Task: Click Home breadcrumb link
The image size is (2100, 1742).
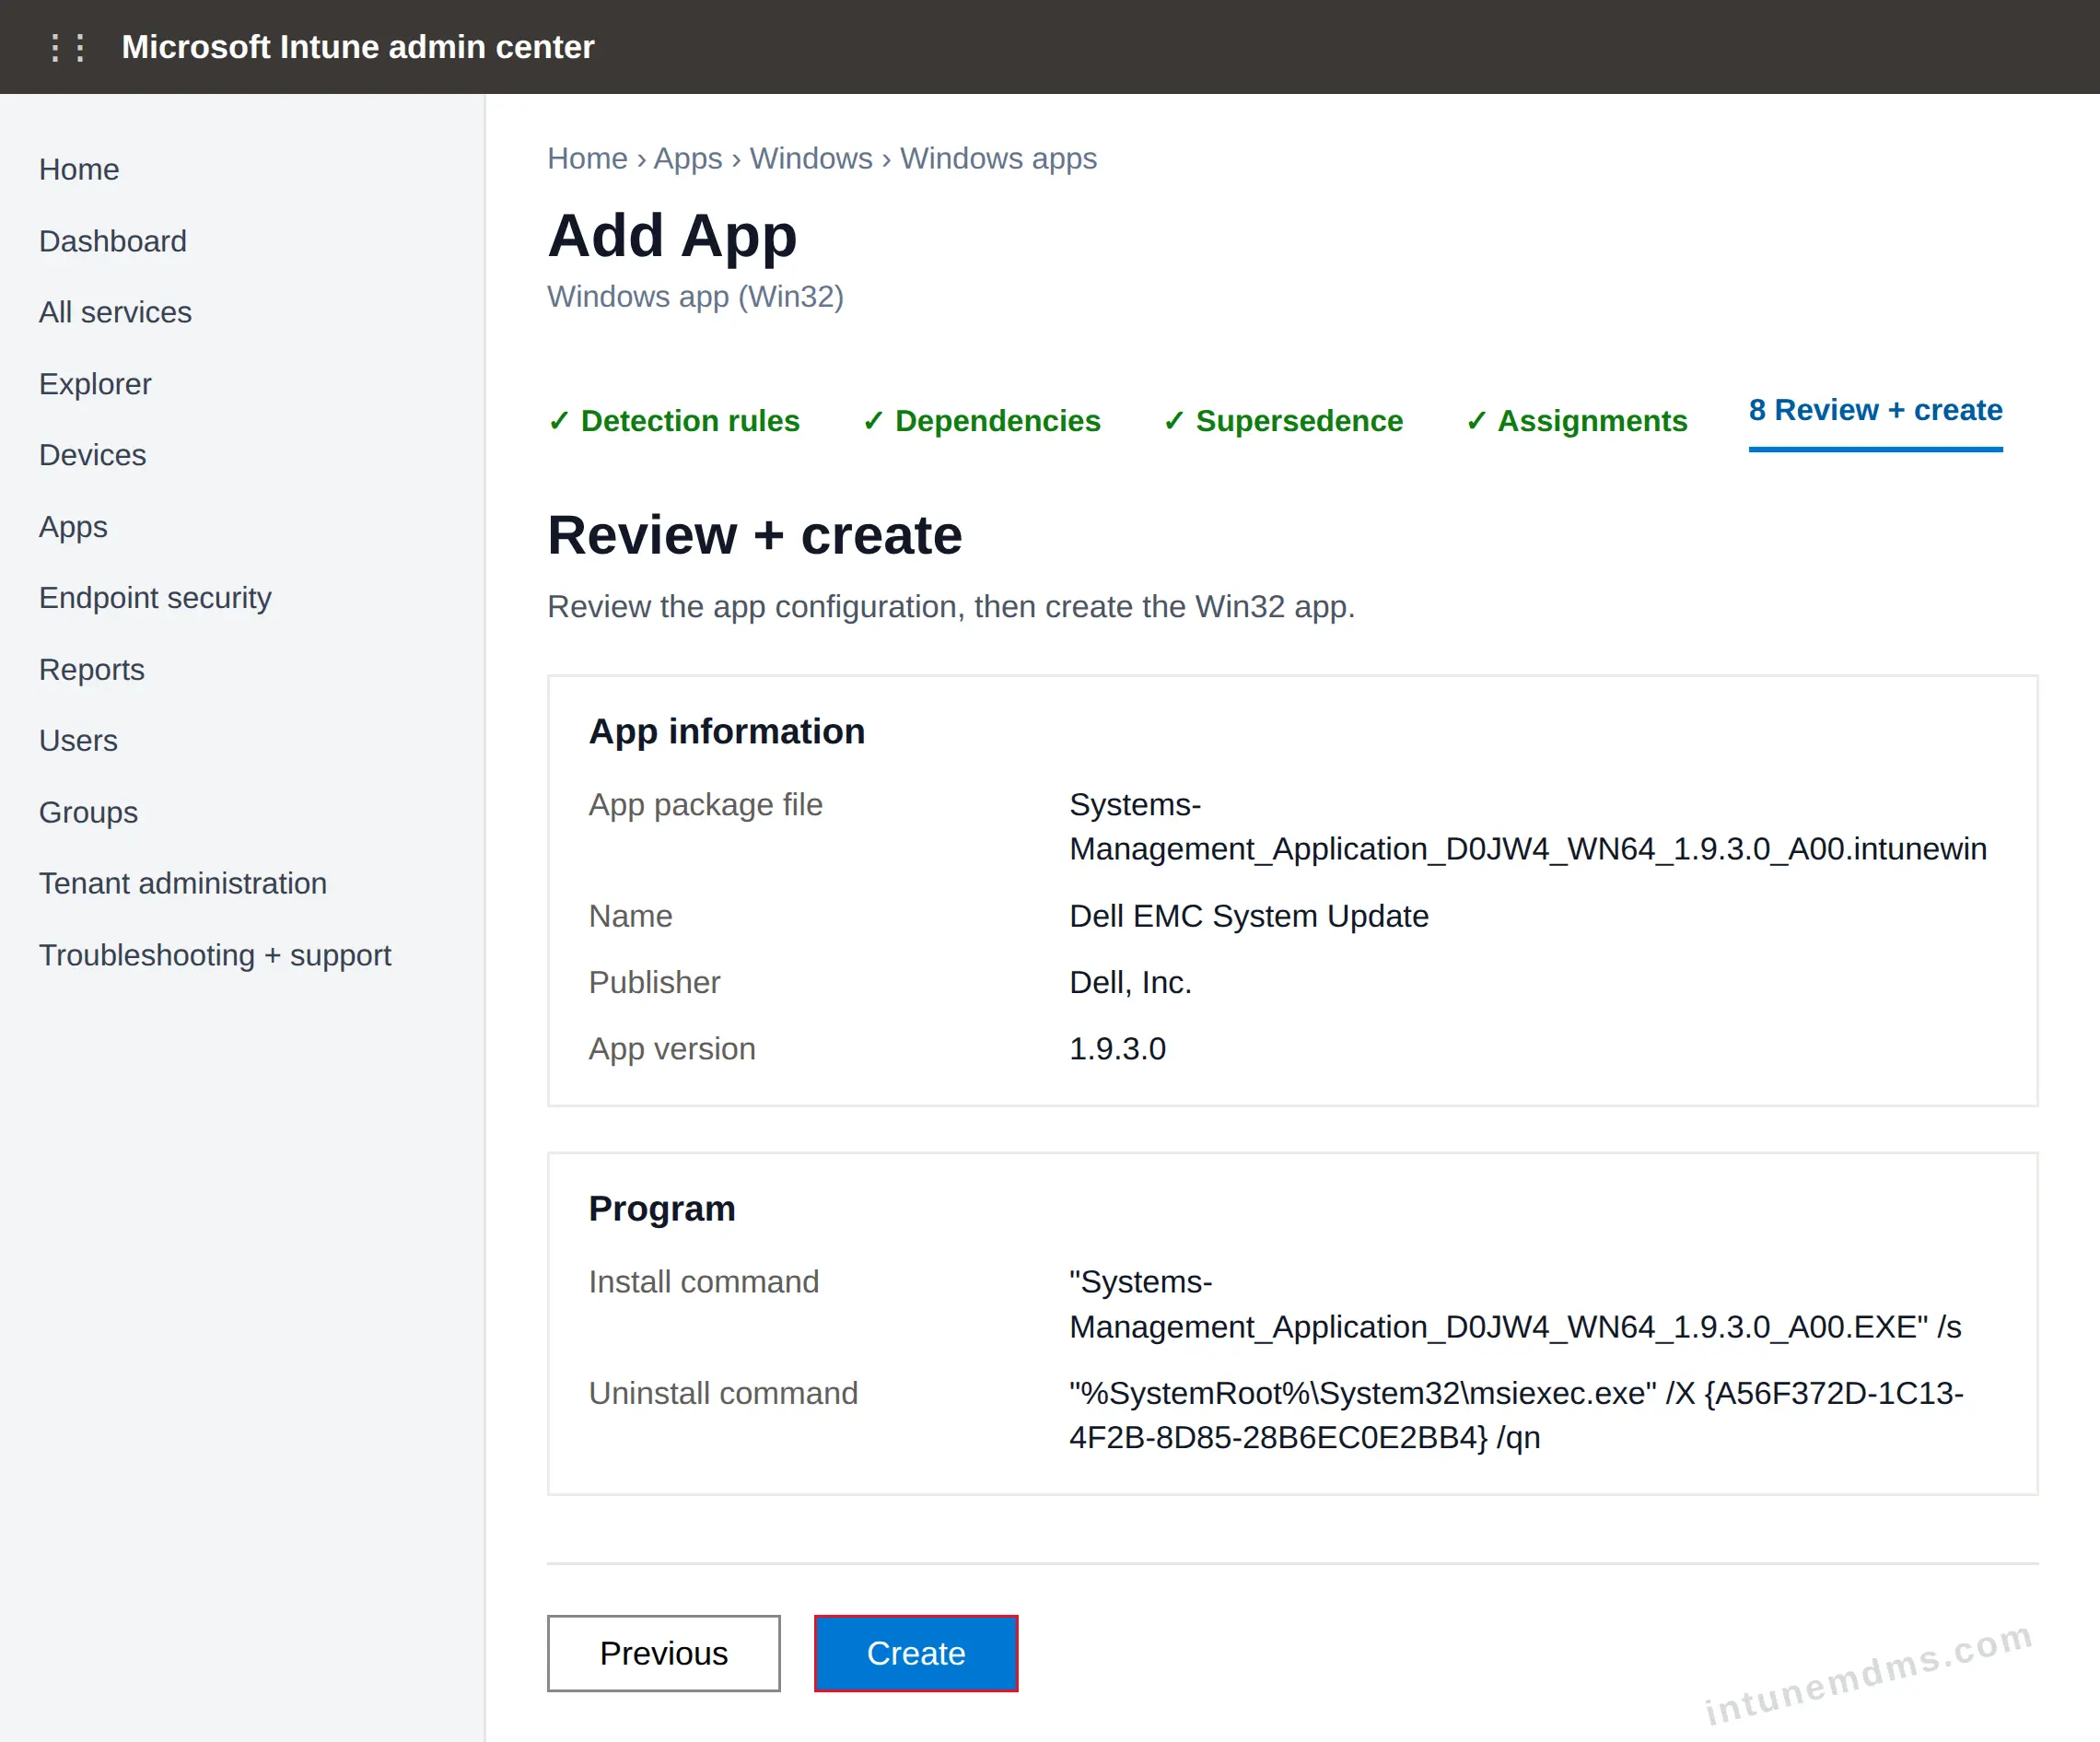Action: click(x=587, y=158)
